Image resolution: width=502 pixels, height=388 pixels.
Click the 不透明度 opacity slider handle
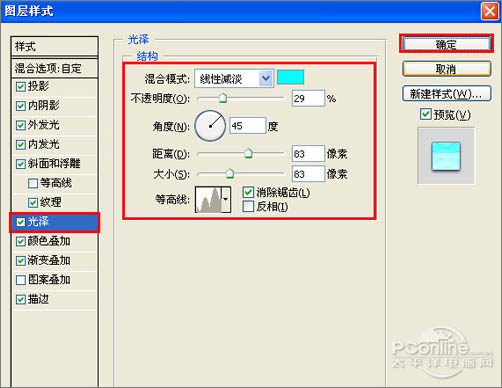tap(223, 98)
